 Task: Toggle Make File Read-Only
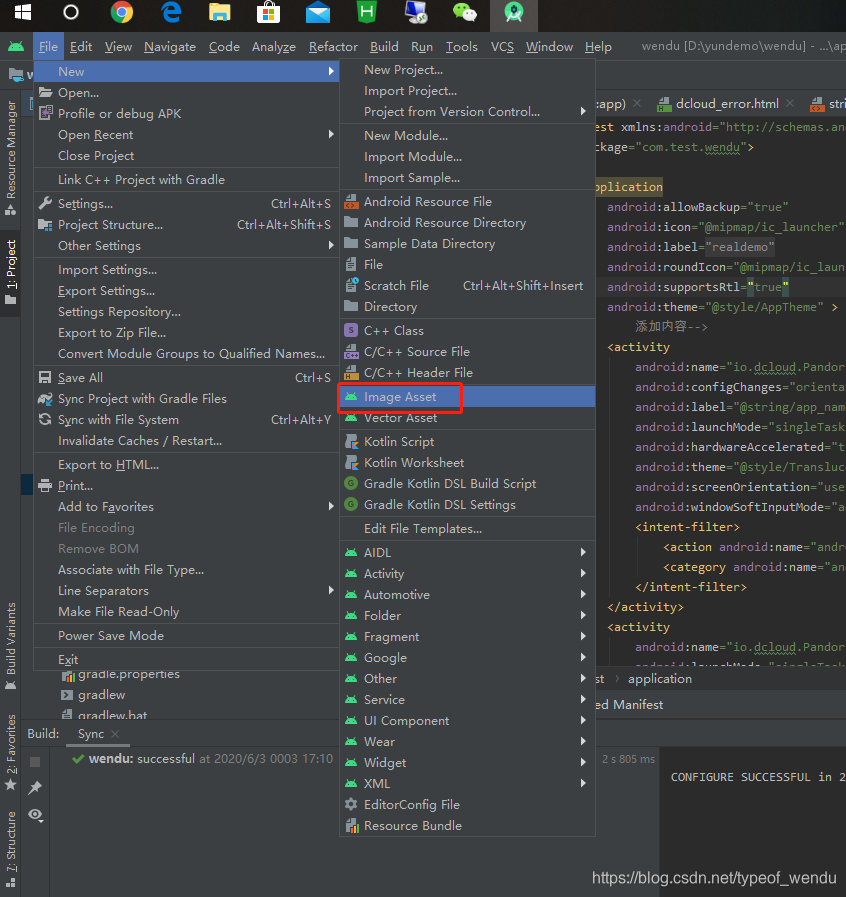[186, 612]
